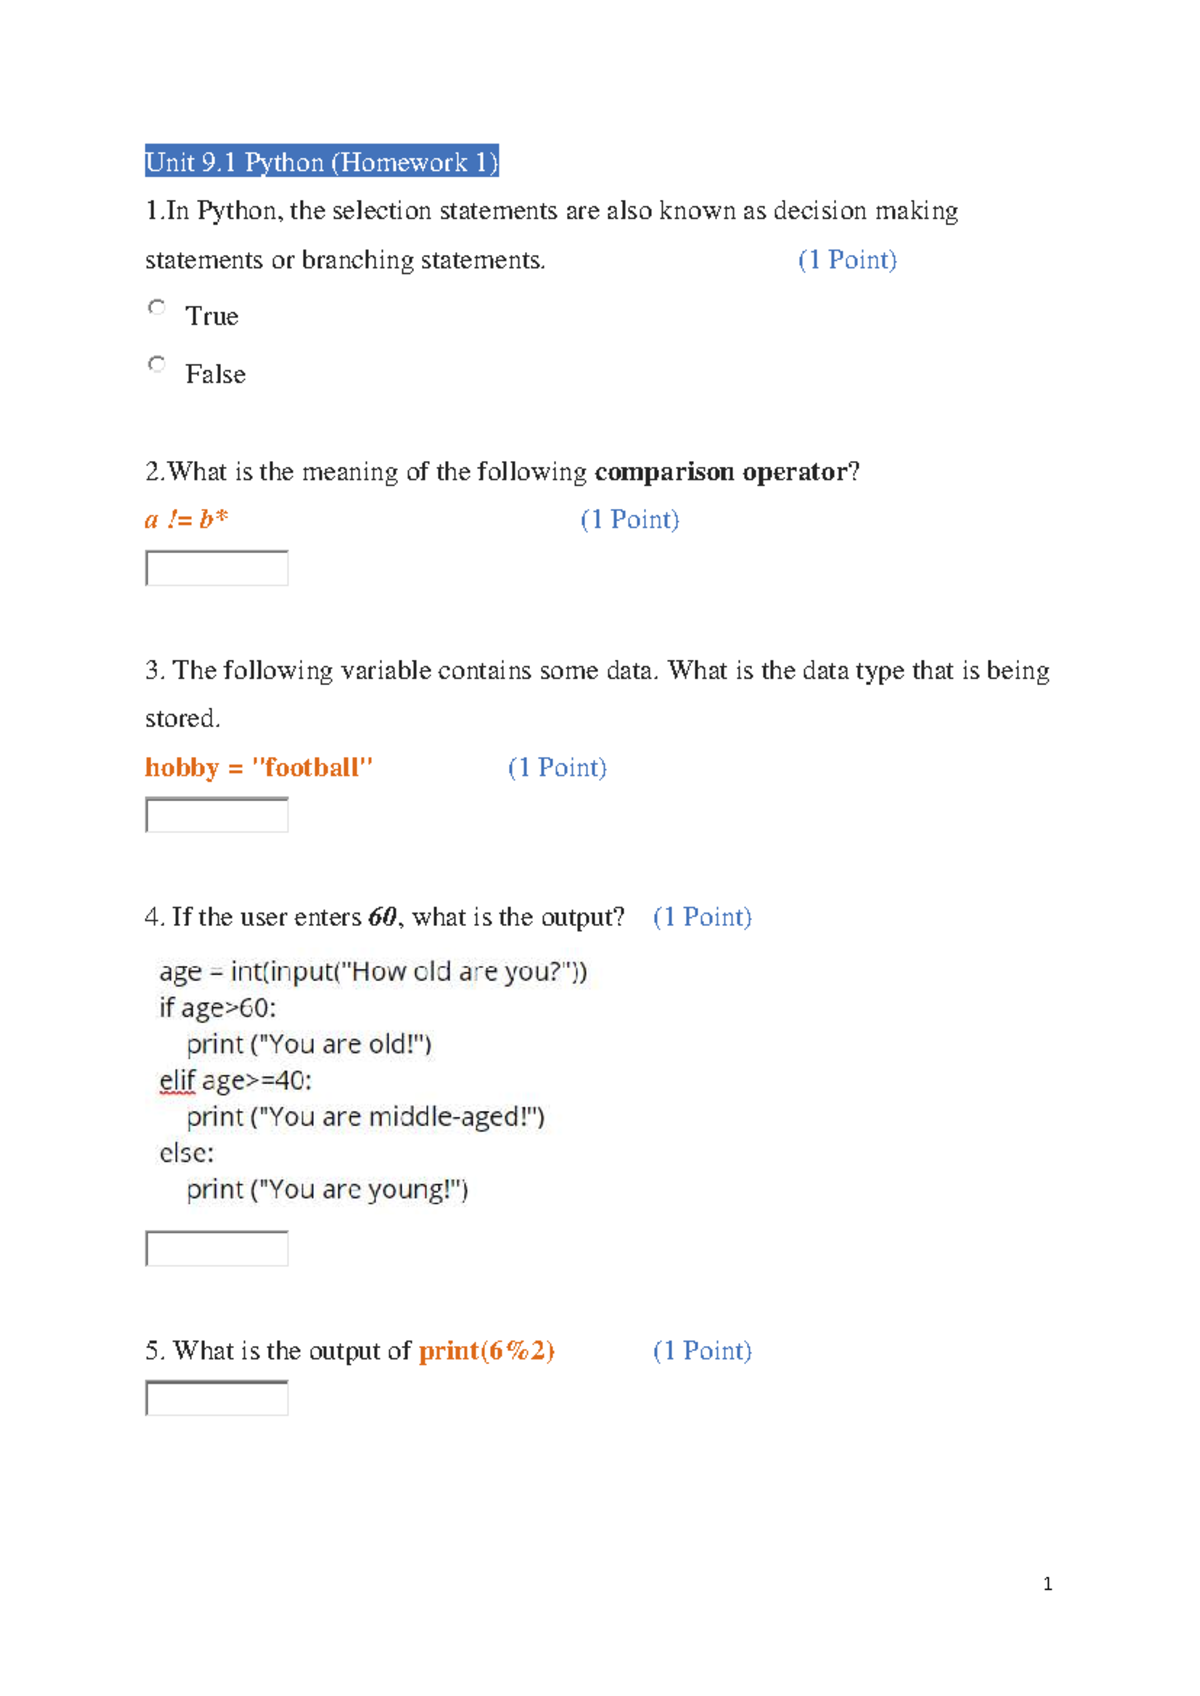
Task: Click (1 Point) label of question 1
Action: pos(847,260)
